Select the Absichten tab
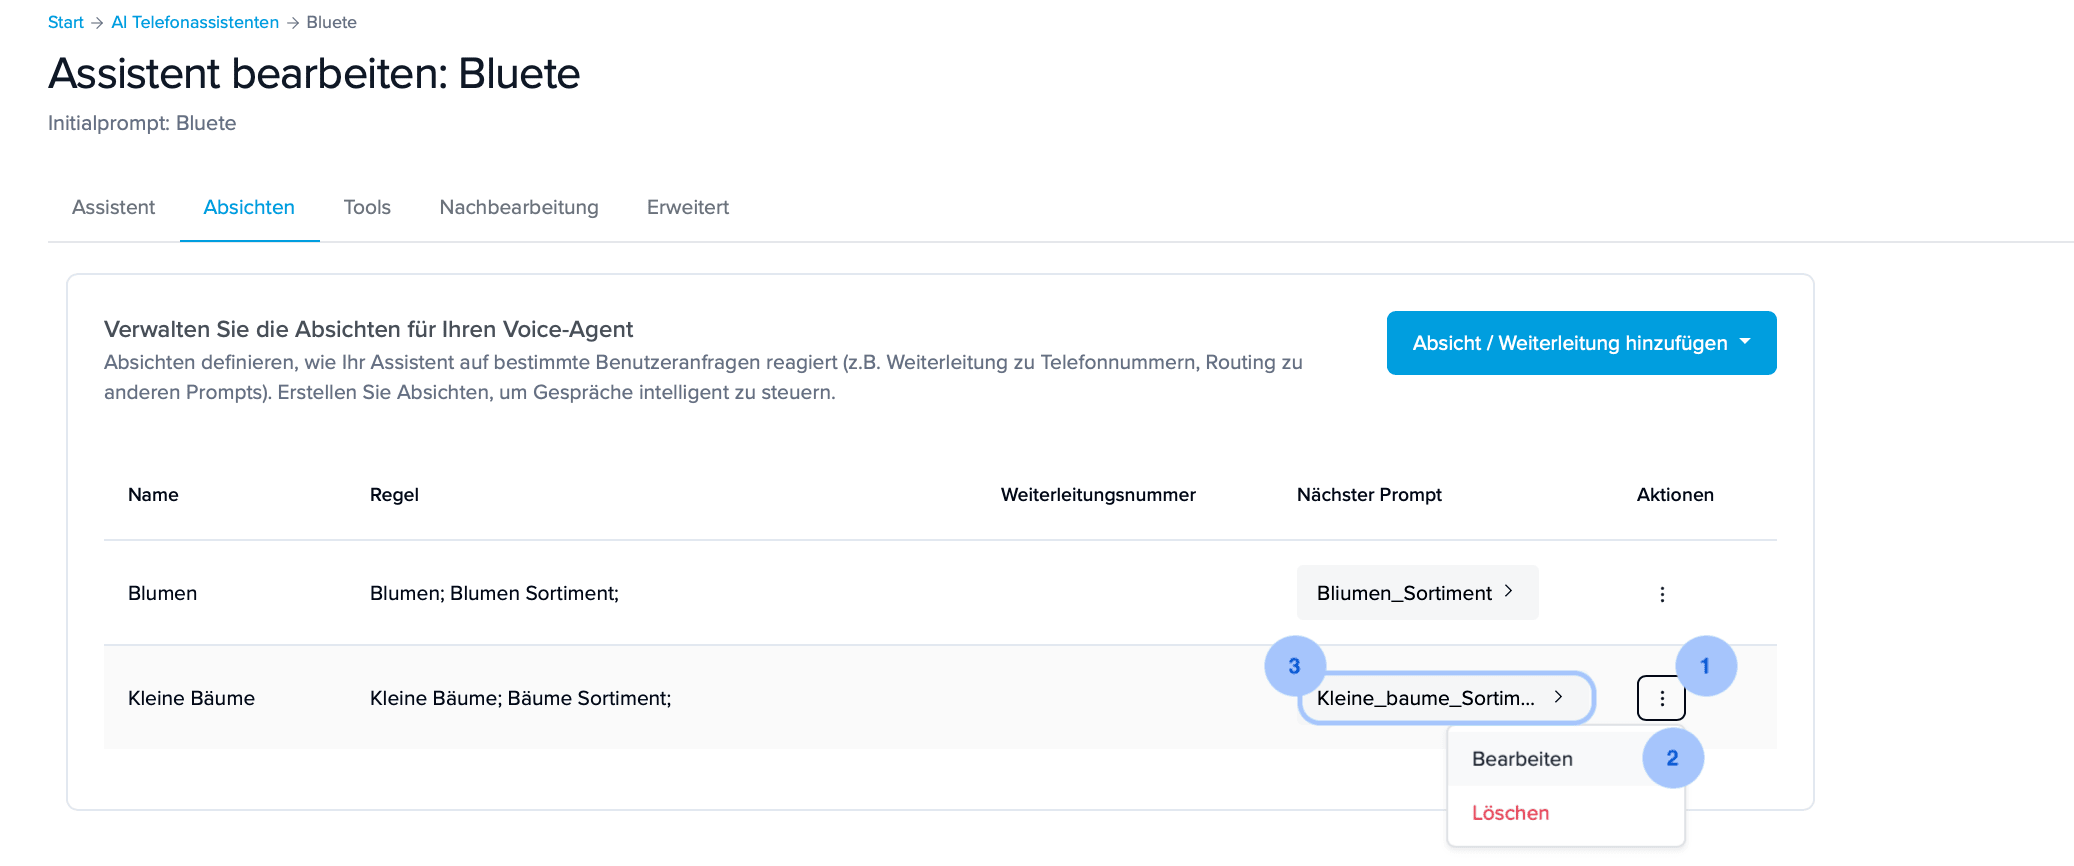The width and height of the screenshot is (2074, 866). pos(249,207)
